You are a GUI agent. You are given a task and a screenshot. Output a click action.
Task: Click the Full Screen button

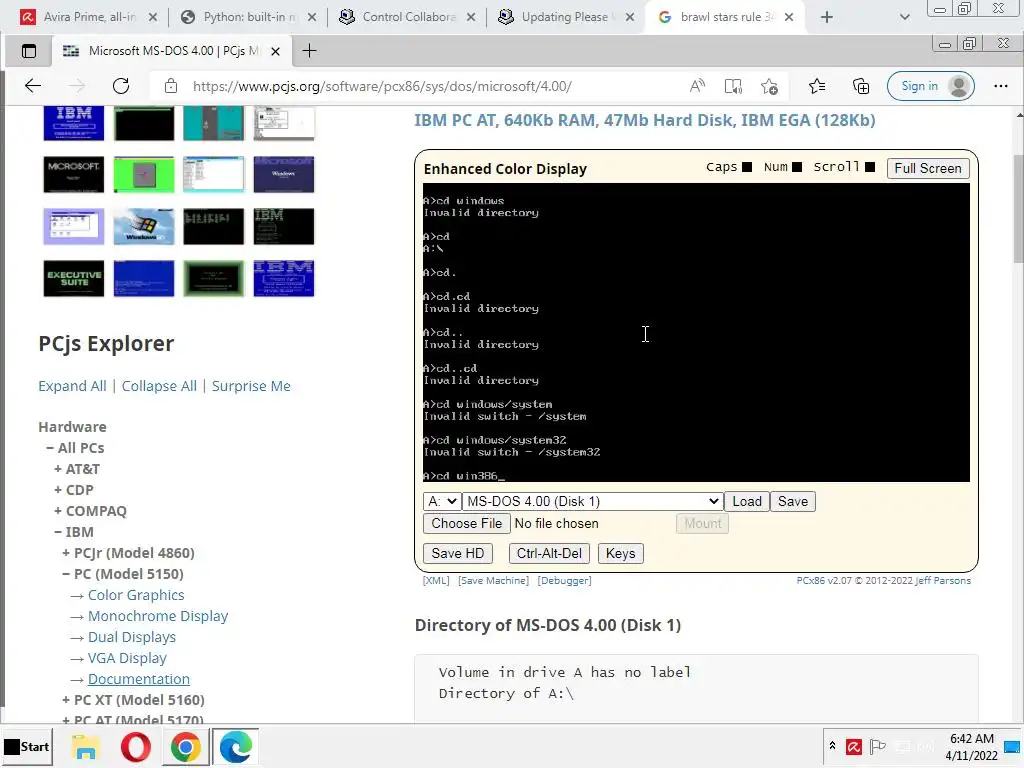928,168
